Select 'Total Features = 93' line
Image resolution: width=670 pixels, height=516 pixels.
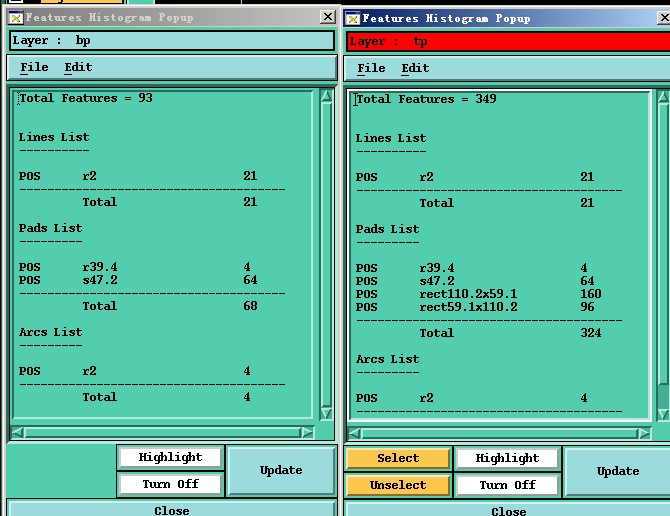pos(85,98)
